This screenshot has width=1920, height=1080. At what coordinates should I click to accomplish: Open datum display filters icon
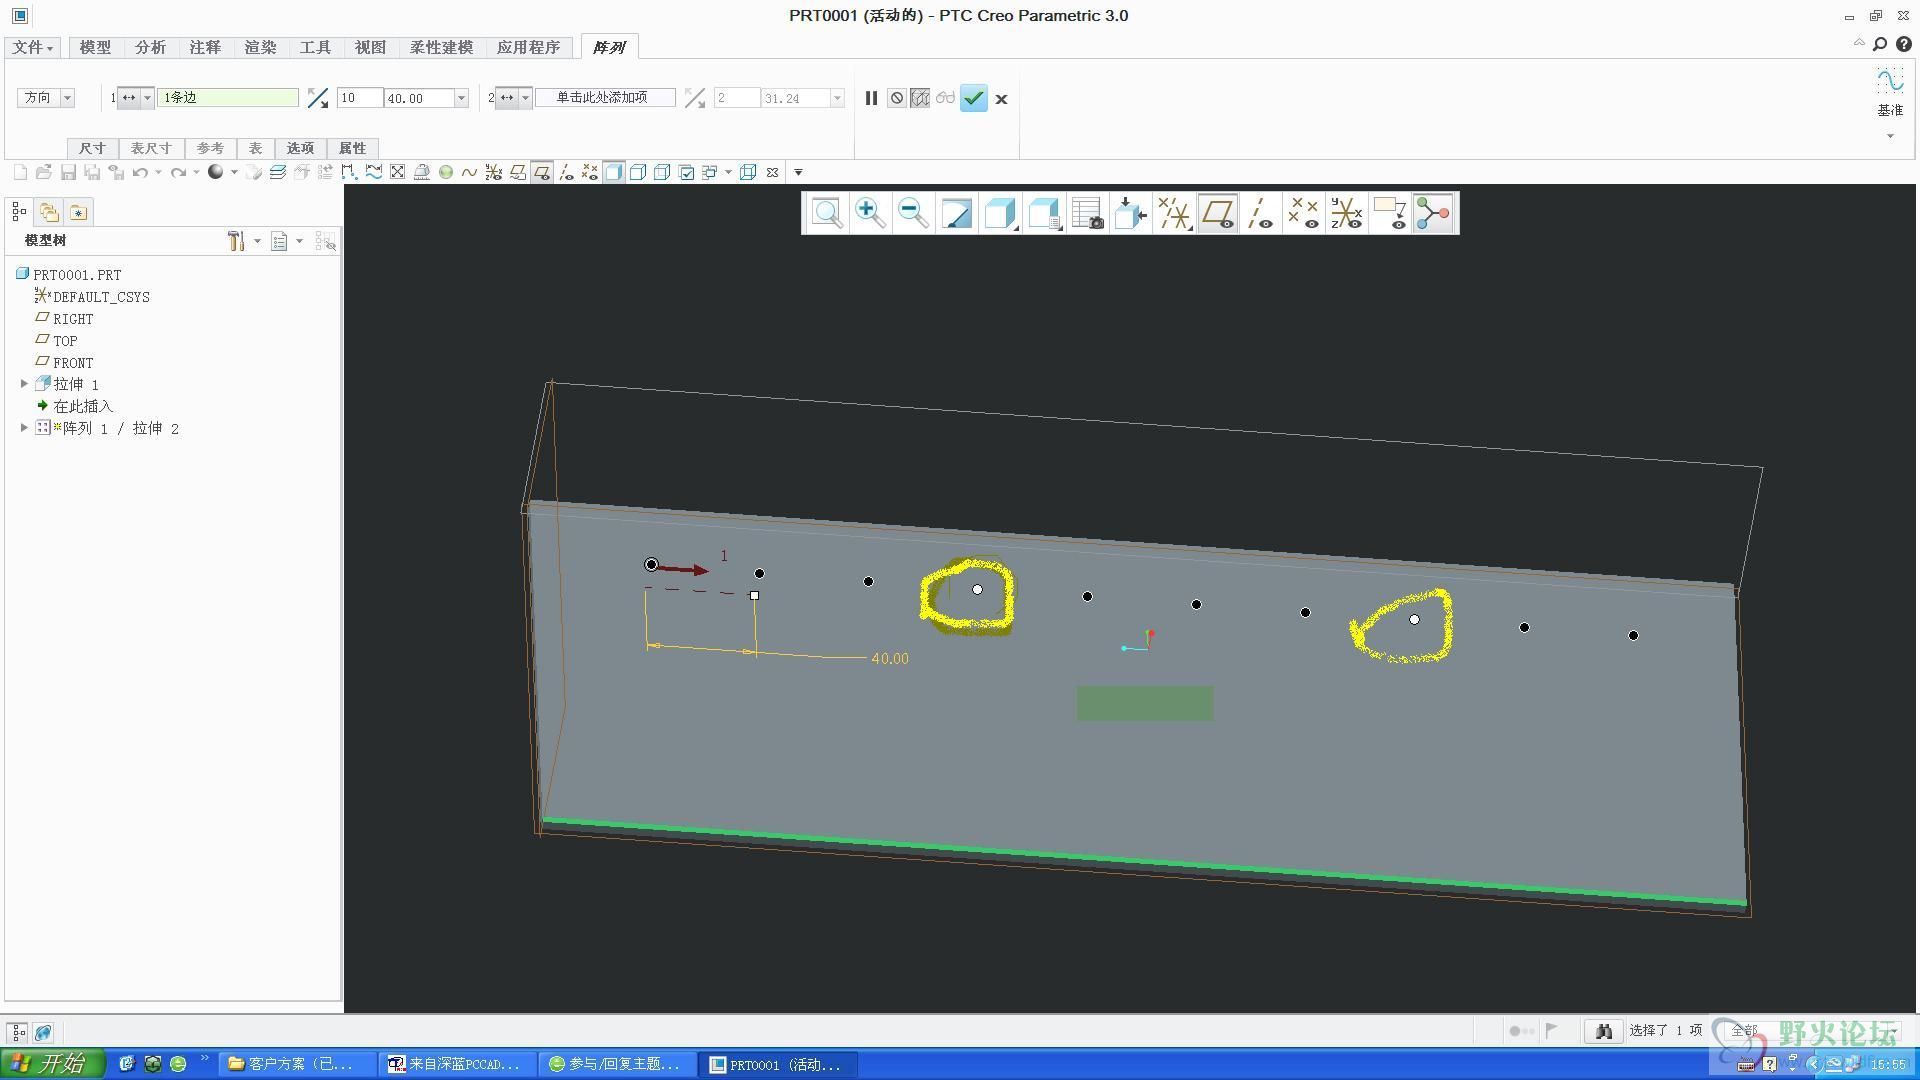[x=1174, y=213]
